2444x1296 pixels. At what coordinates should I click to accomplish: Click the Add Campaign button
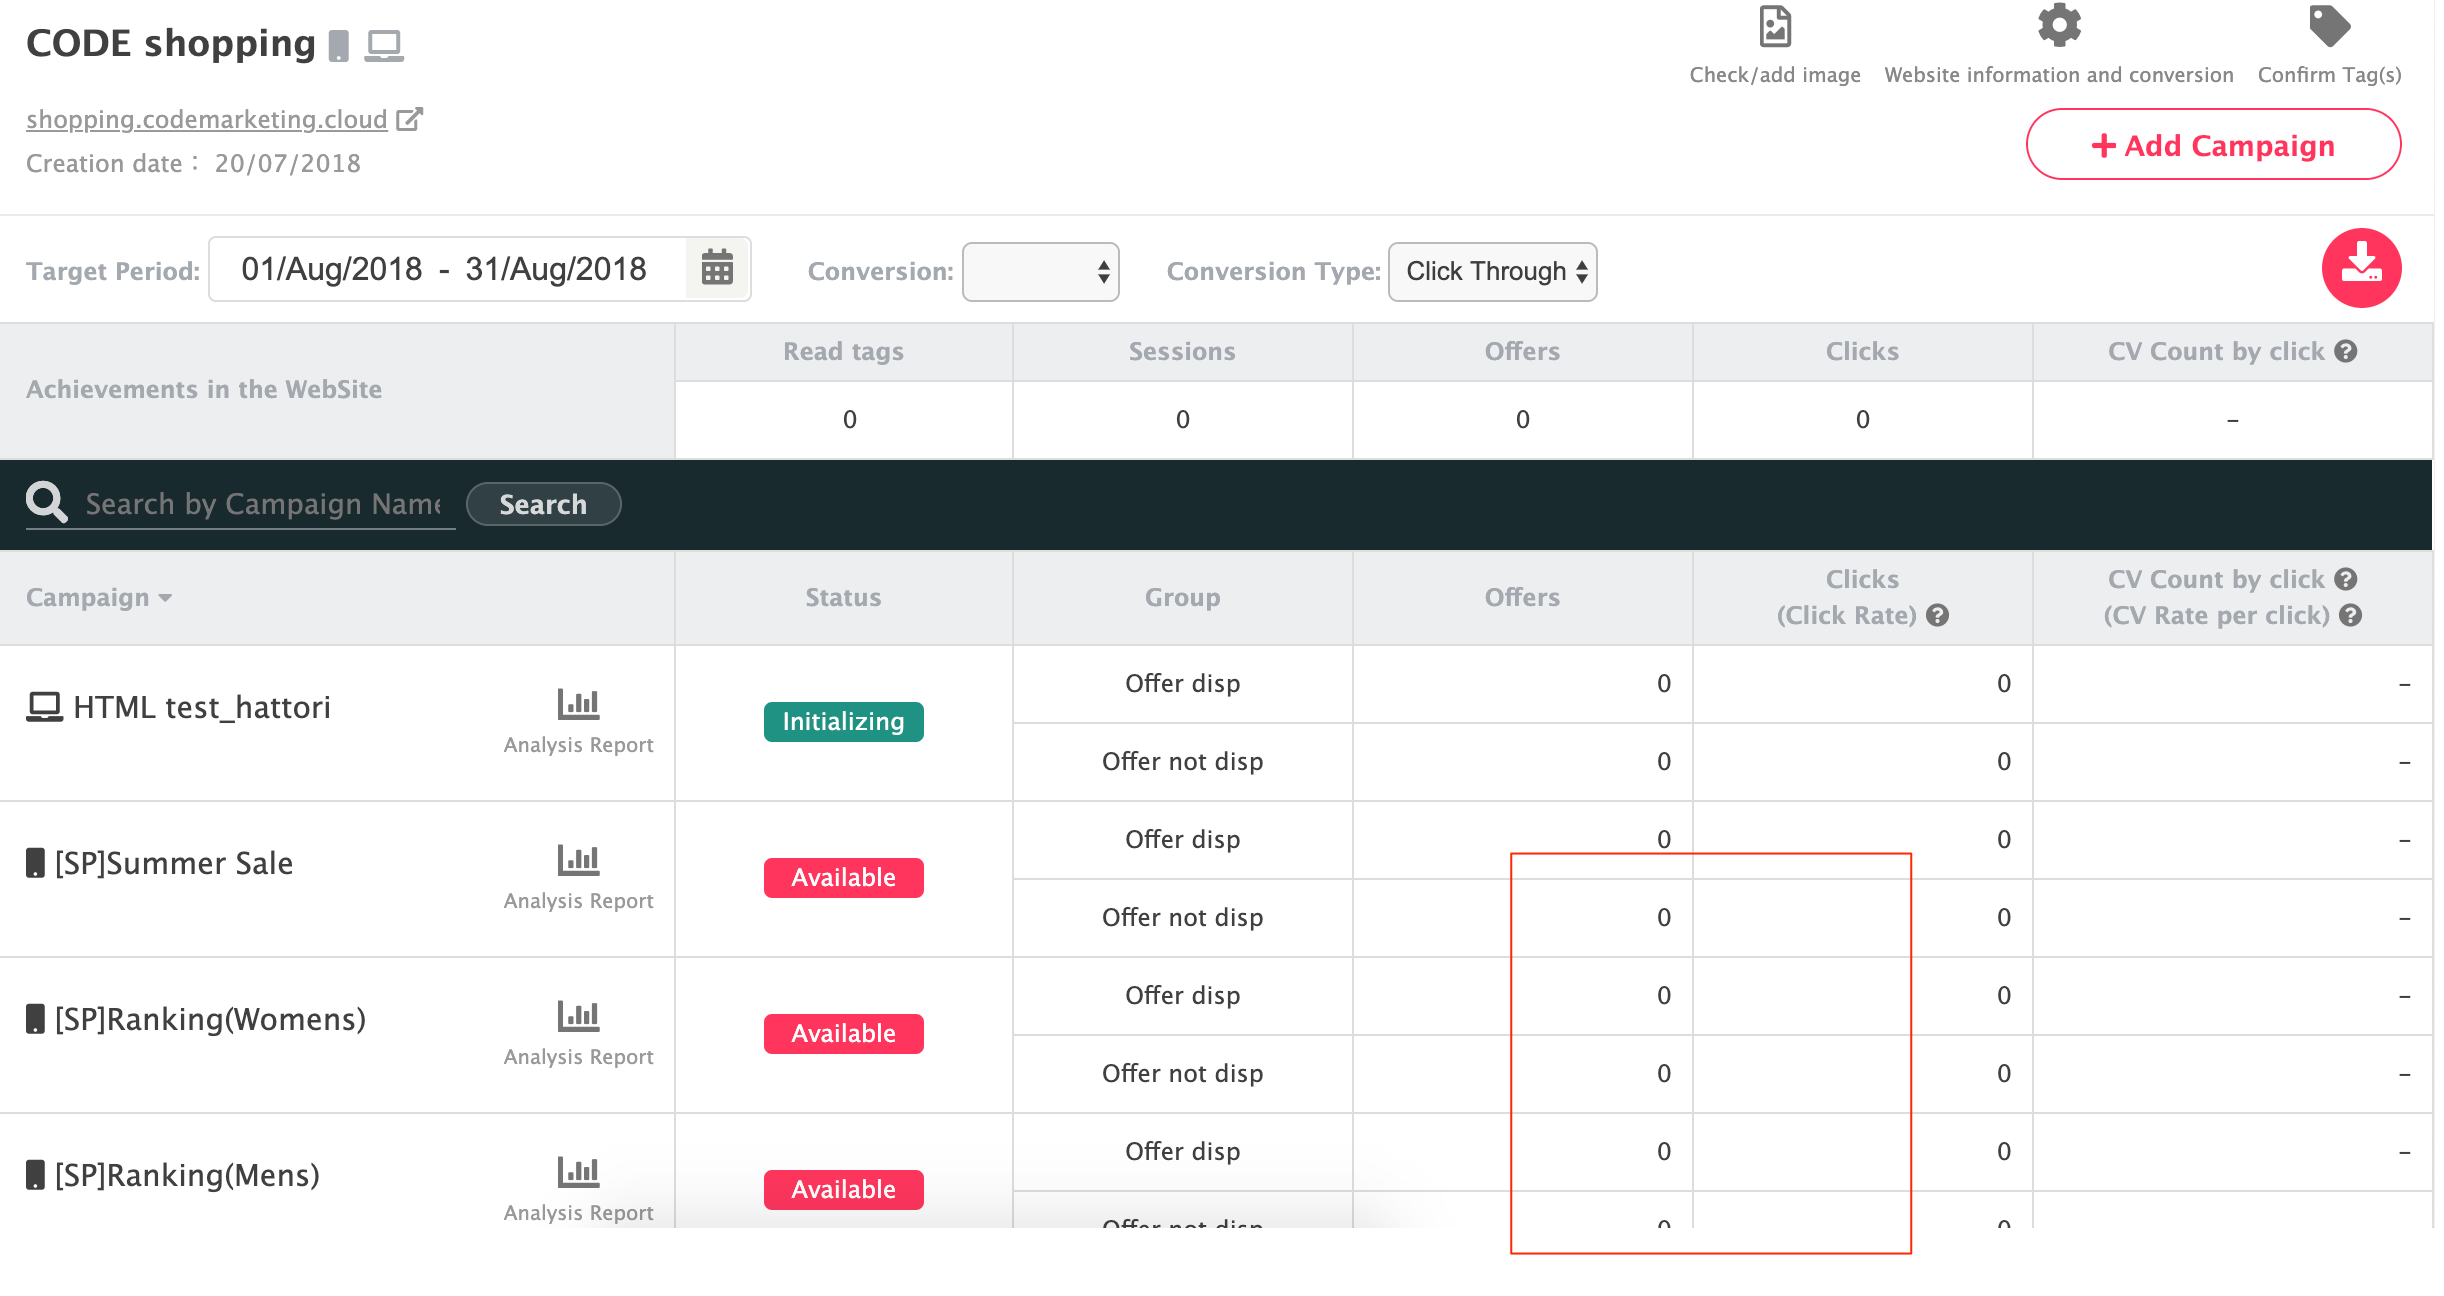(2213, 145)
